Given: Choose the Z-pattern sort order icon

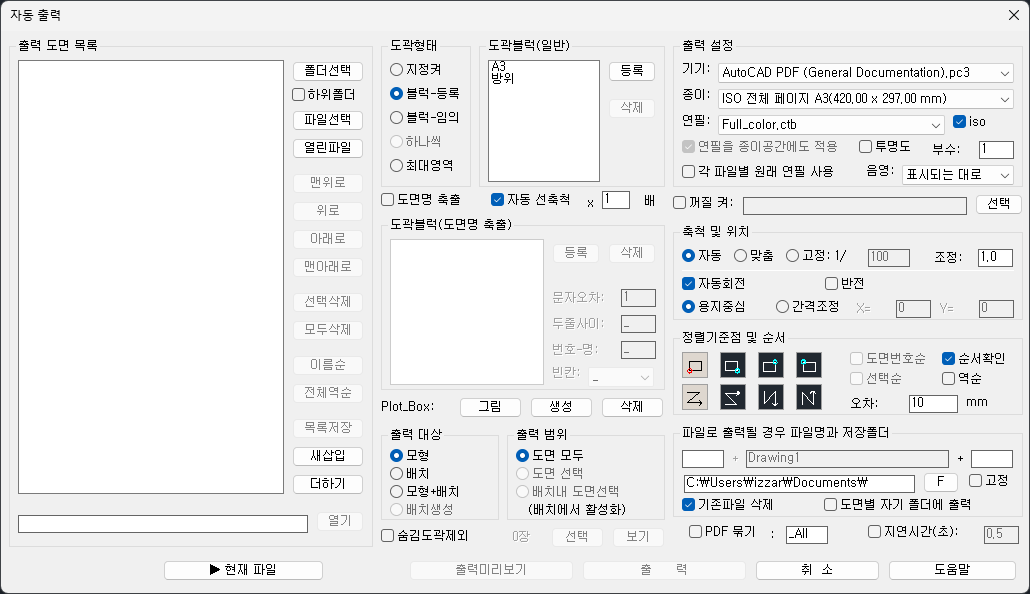Looking at the screenshot, I should point(694,397).
